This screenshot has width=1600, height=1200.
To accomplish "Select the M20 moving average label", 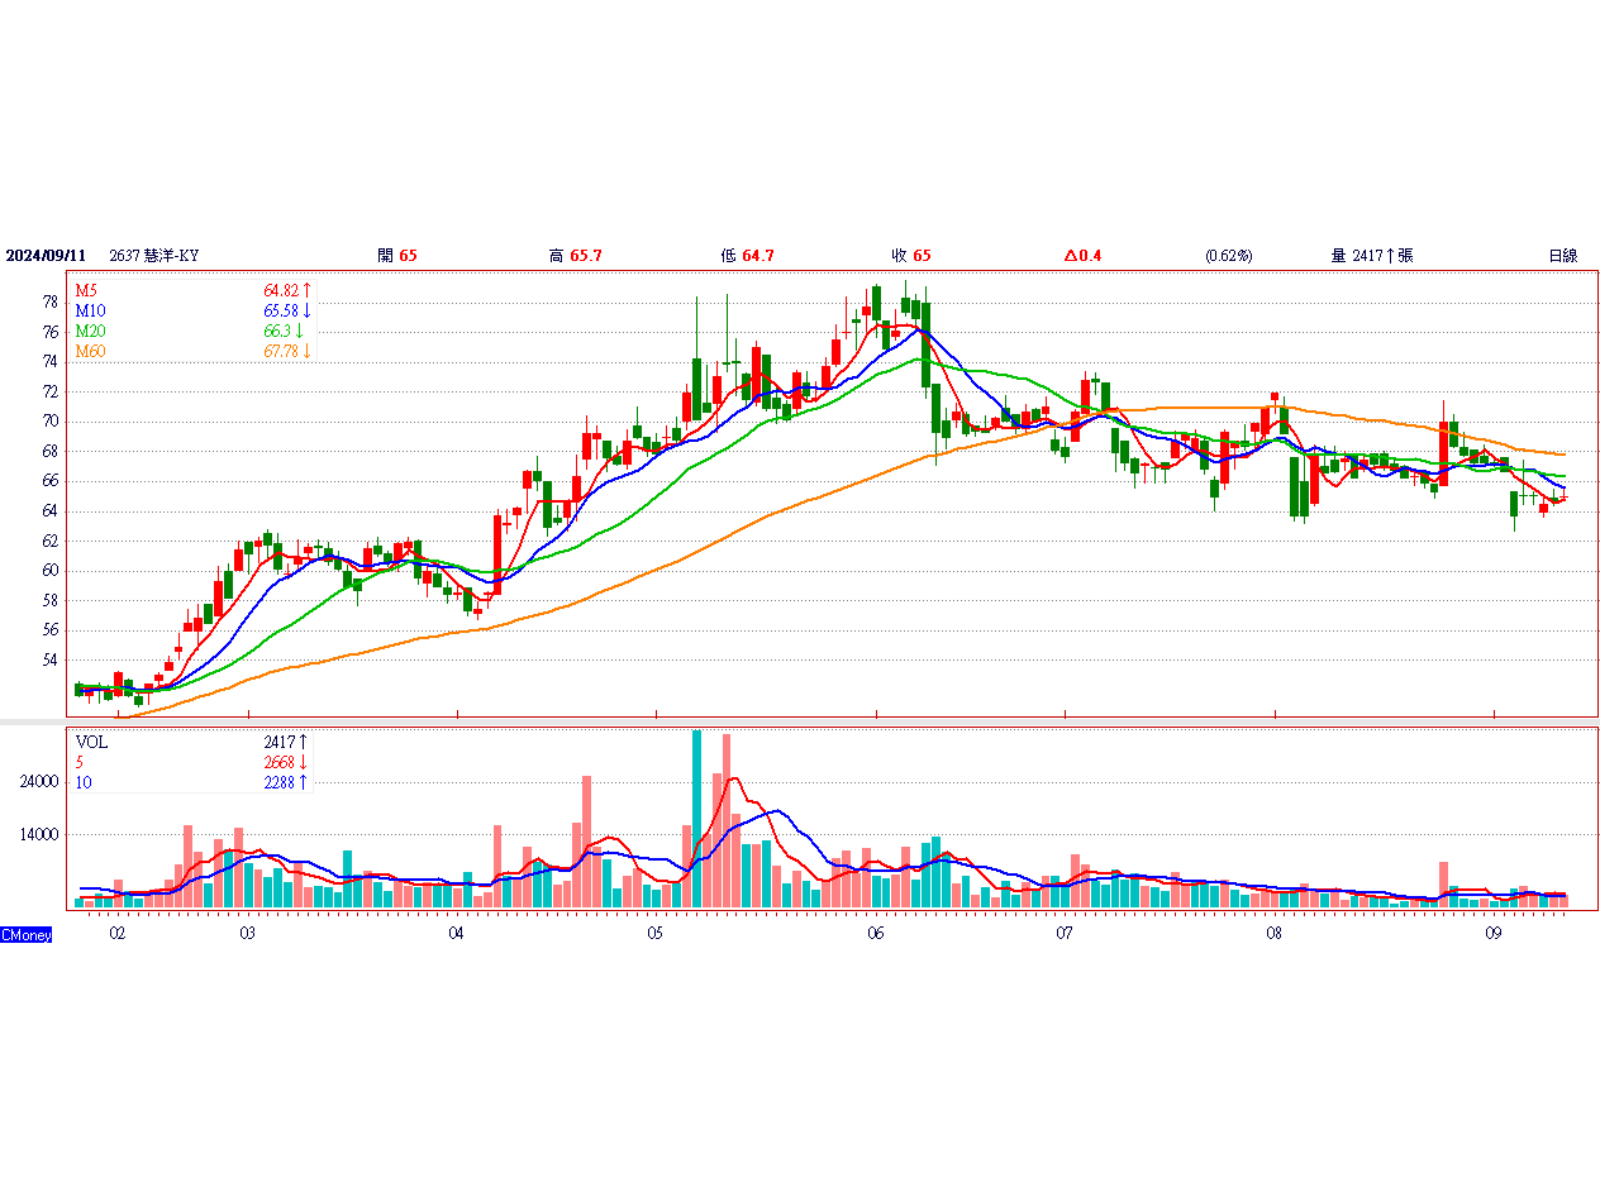I will (x=90, y=331).
